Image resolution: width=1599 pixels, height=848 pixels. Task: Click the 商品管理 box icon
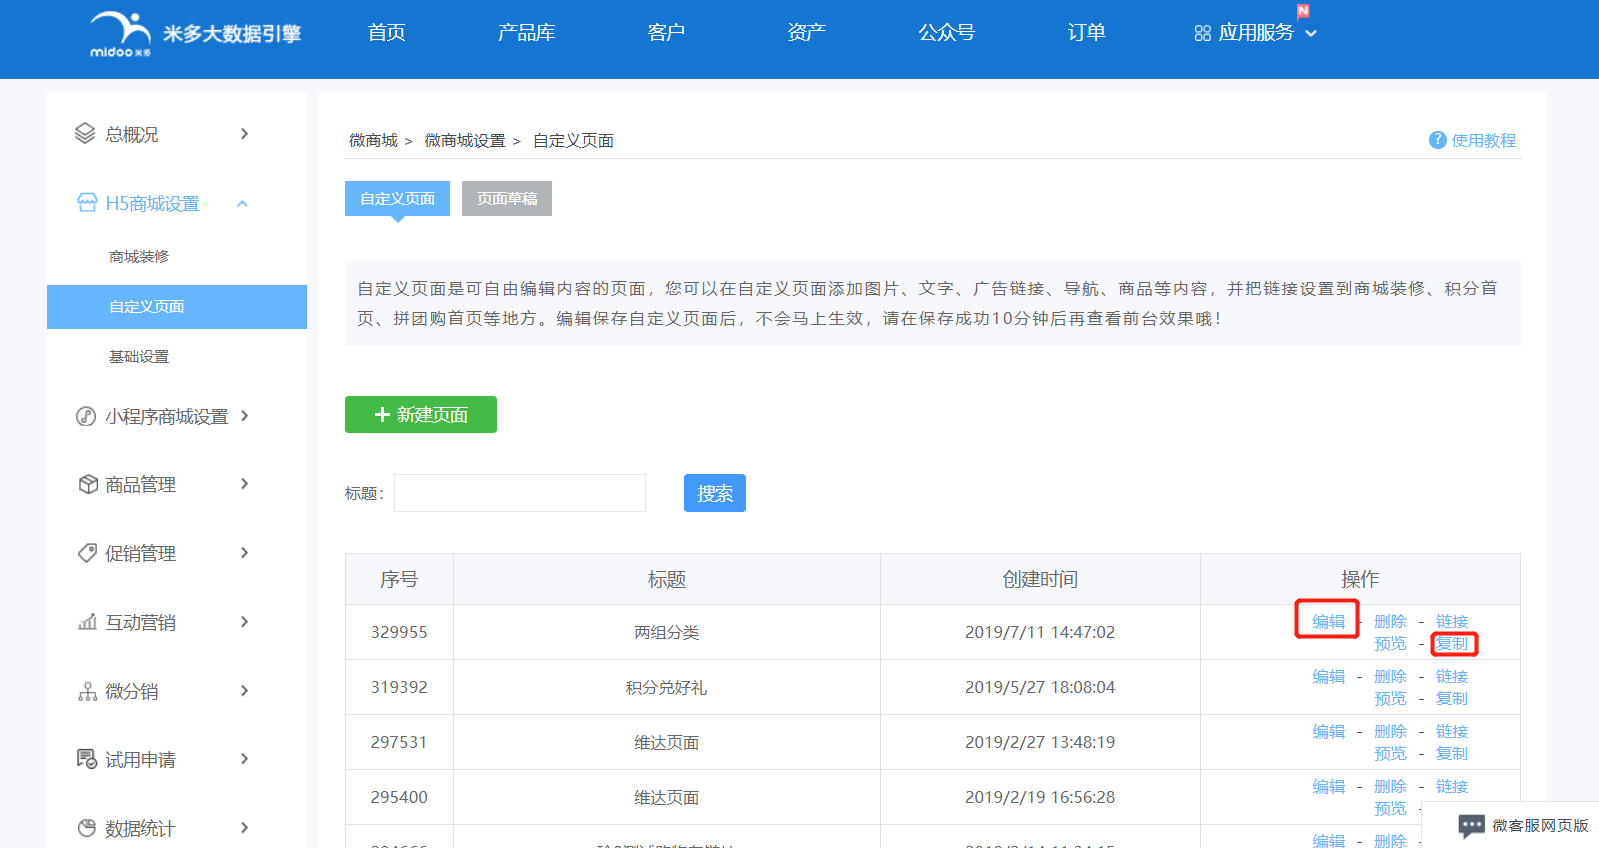tap(87, 484)
